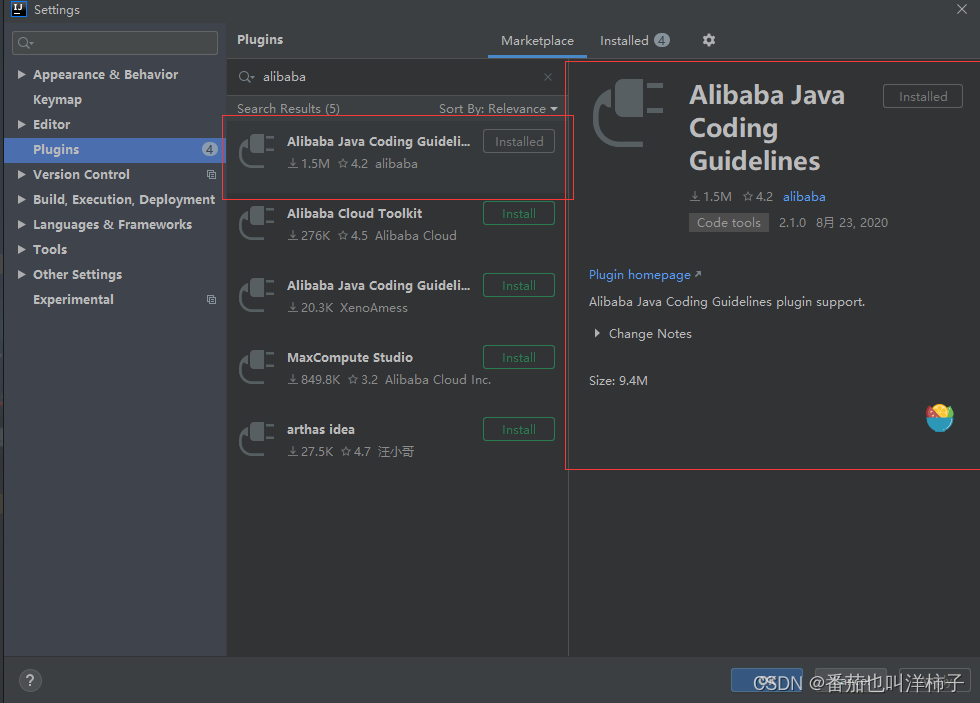980x703 pixels.
Task: Expand Languages & Frameworks section
Action: [21, 224]
